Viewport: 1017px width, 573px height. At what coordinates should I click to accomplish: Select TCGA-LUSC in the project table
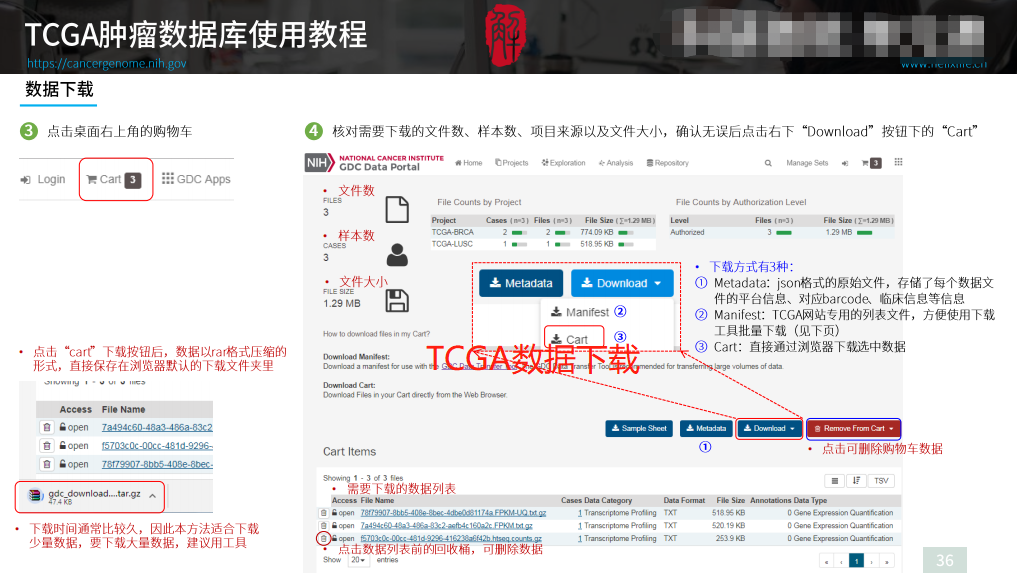pos(452,244)
